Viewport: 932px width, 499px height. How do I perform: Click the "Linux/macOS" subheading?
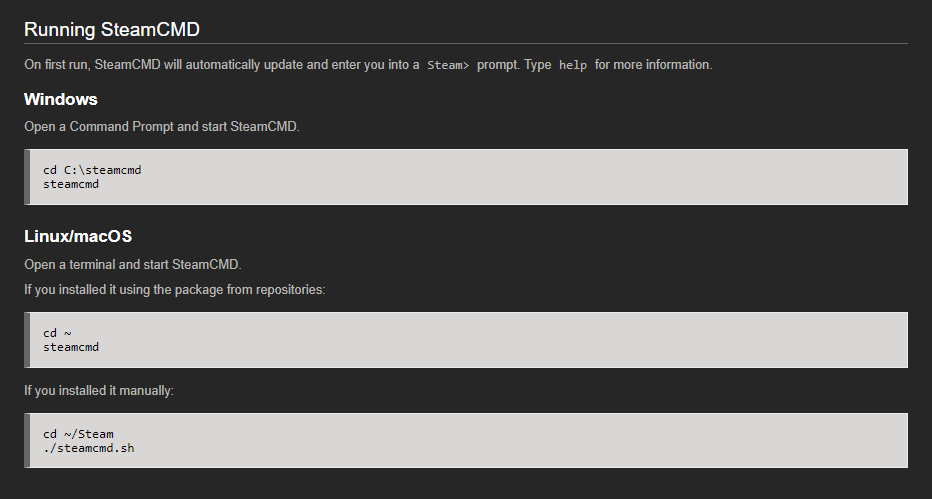78,236
